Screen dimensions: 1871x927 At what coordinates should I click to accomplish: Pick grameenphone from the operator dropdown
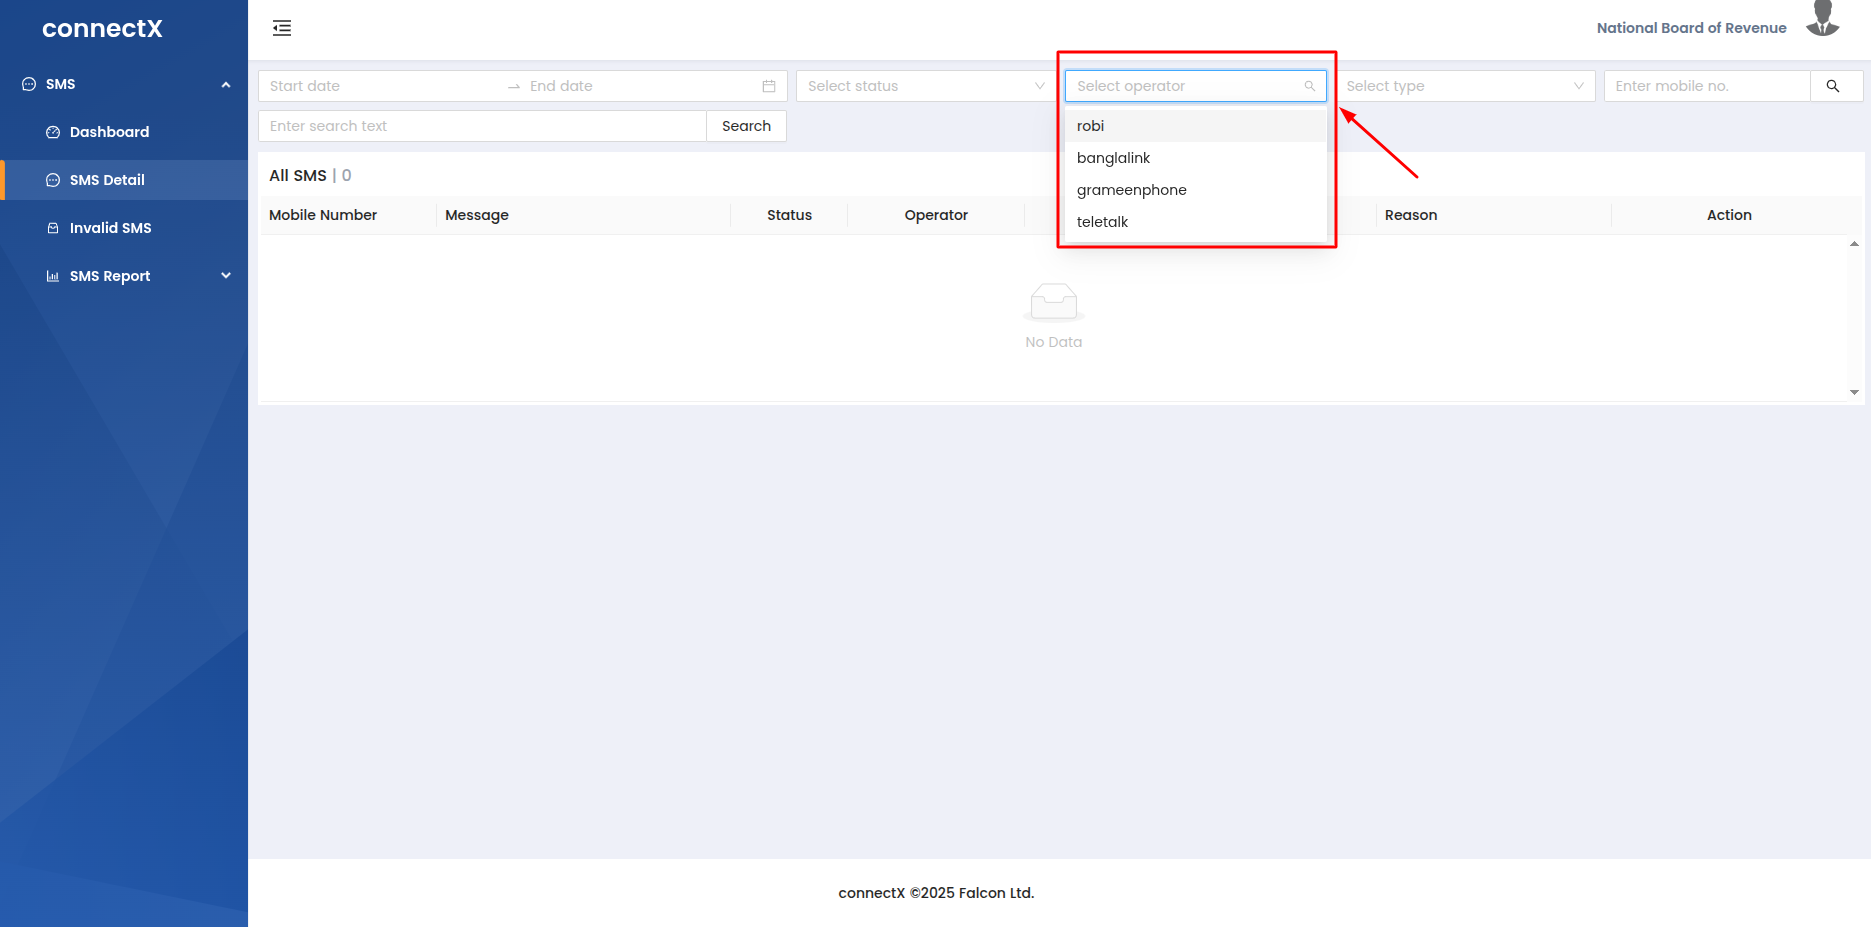(x=1131, y=190)
